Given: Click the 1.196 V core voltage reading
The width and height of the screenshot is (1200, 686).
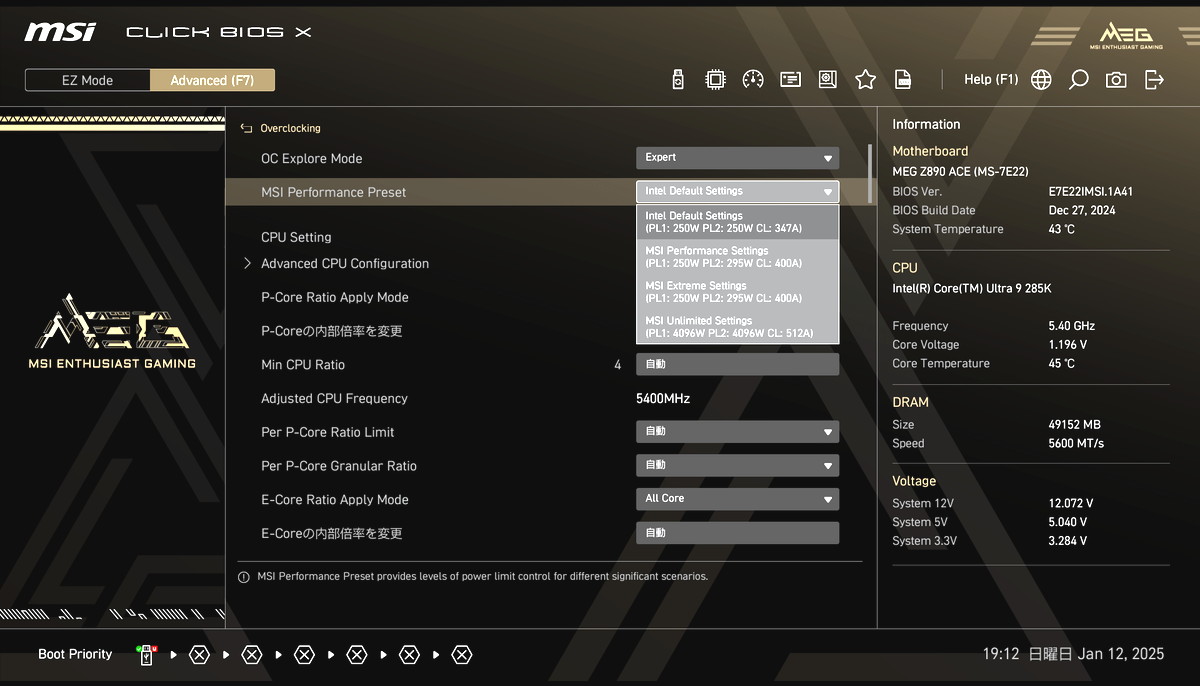Looking at the screenshot, I should click(1067, 345).
